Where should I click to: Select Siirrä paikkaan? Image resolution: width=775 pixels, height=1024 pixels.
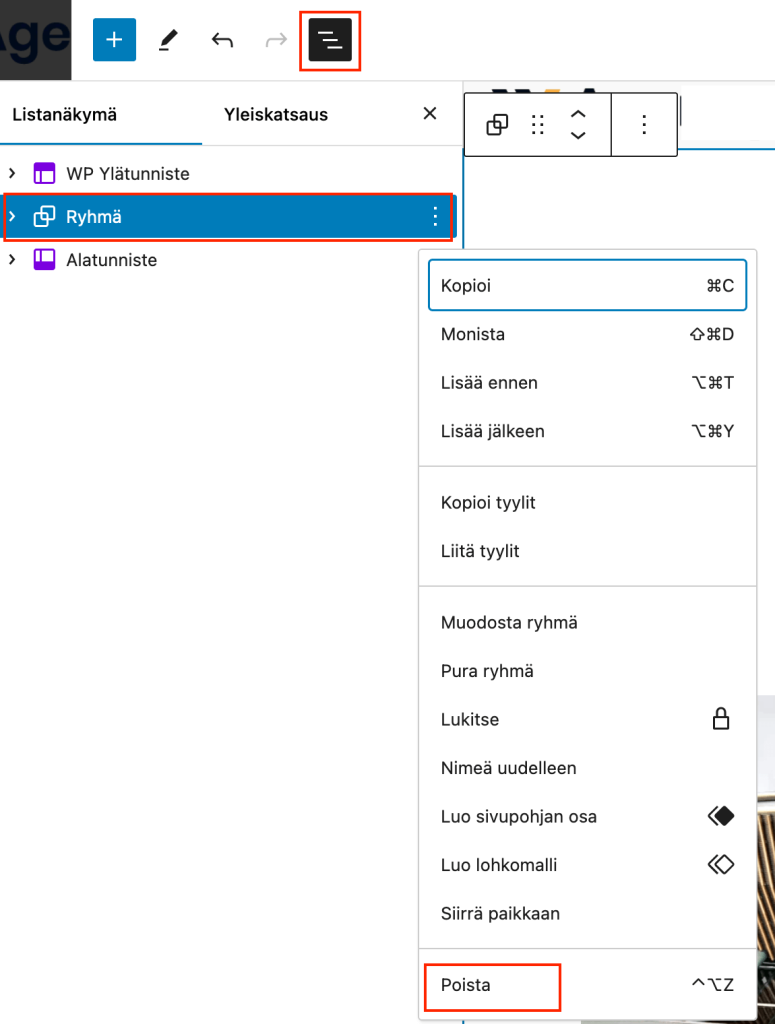(588, 913)
